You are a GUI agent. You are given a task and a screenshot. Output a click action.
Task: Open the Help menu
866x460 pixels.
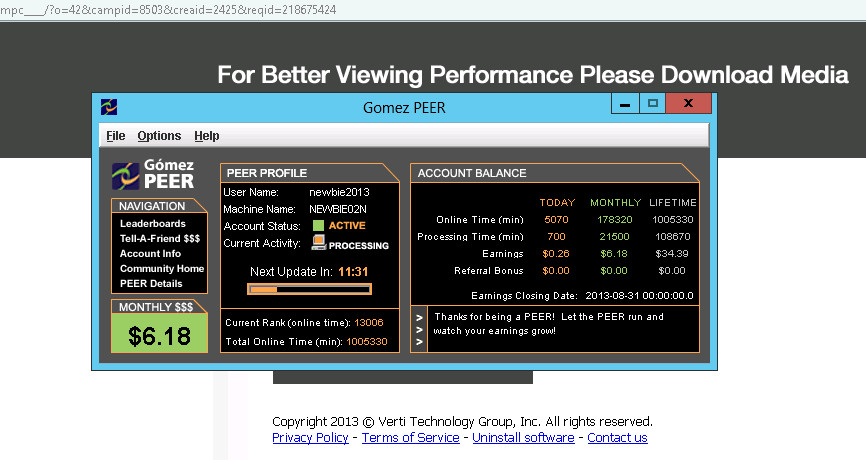(207, 136)
